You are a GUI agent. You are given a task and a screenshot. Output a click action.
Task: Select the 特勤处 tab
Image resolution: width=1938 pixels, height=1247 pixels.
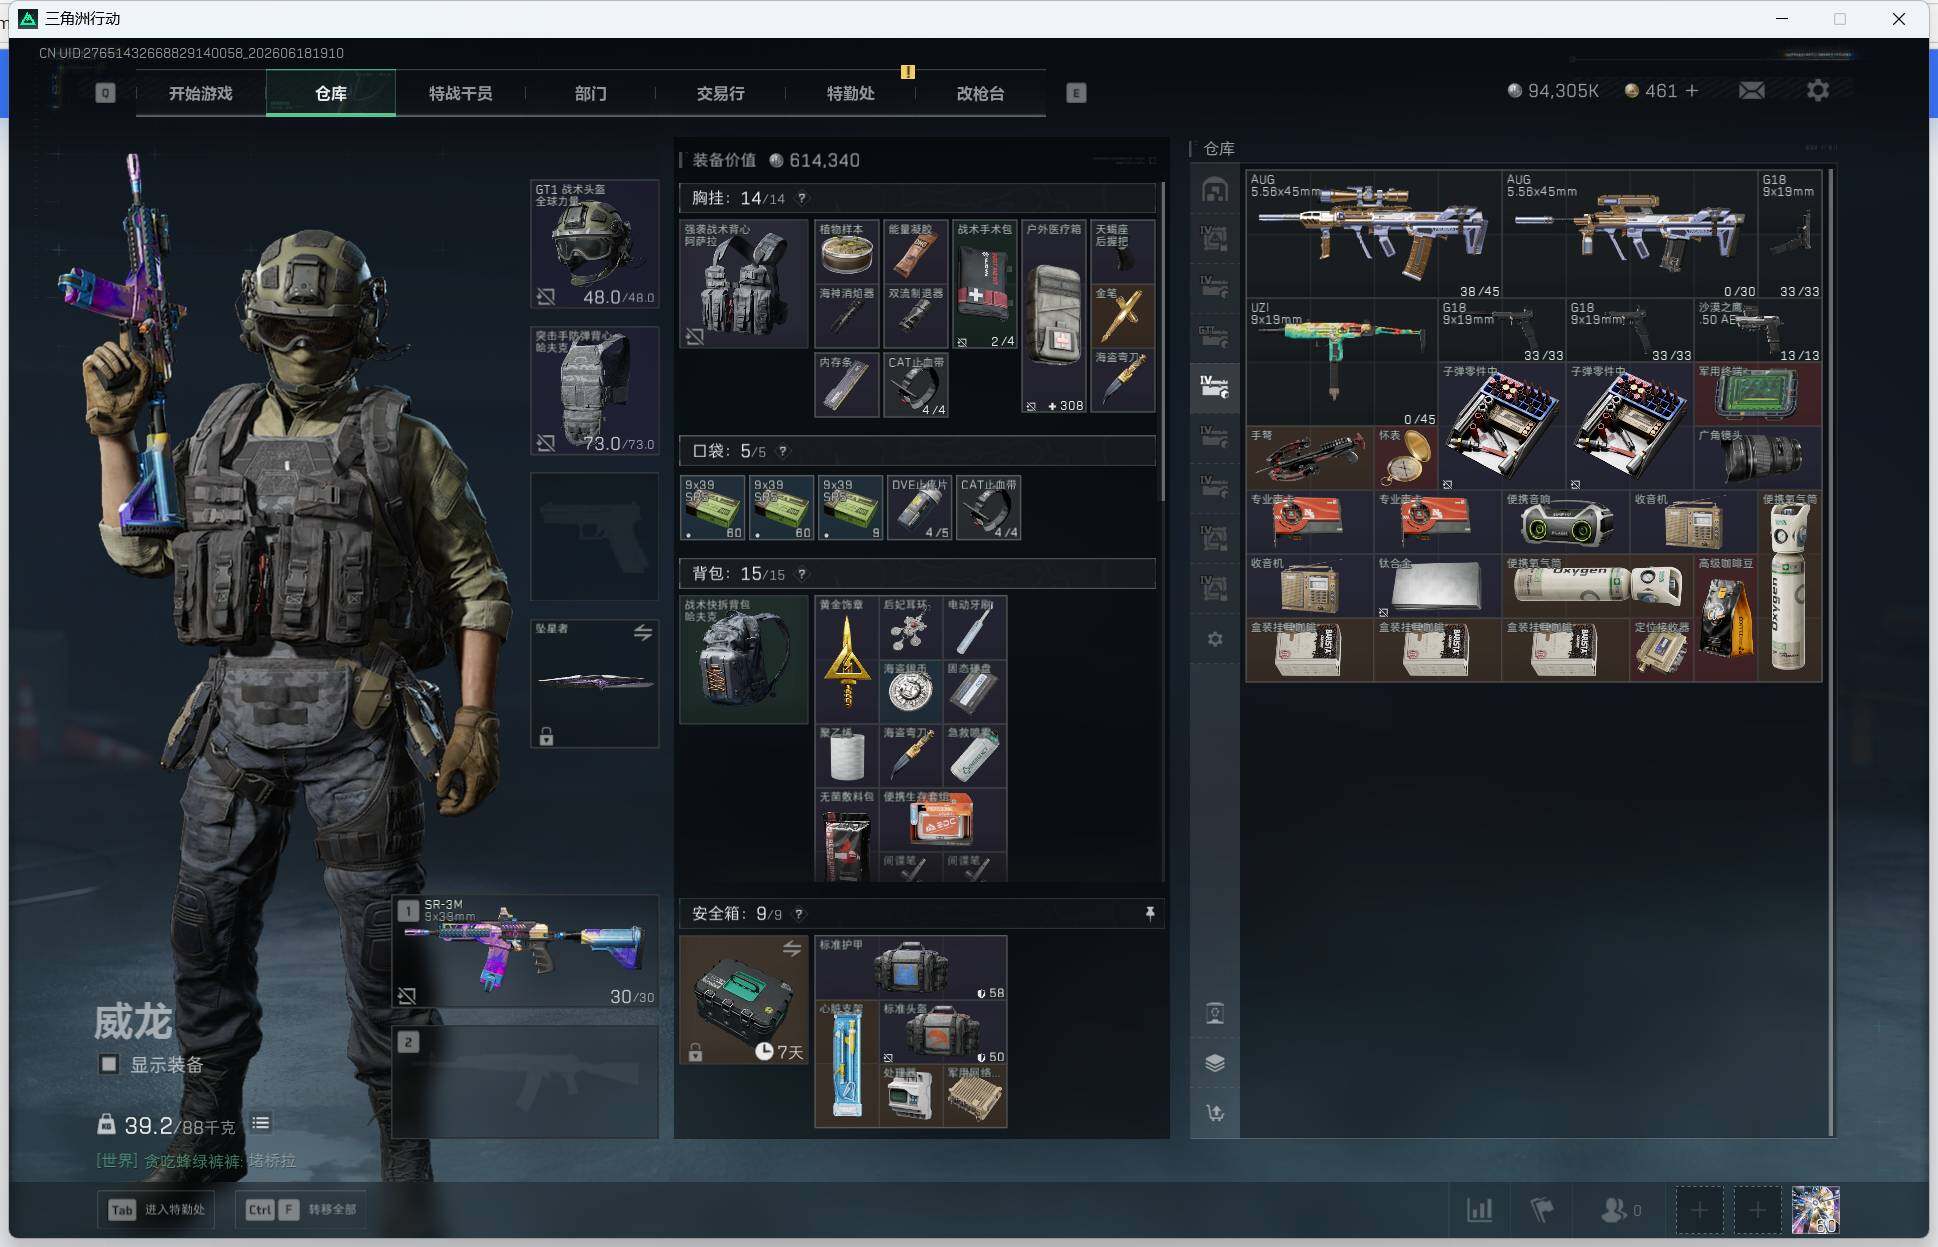click(x=850, y=93)
